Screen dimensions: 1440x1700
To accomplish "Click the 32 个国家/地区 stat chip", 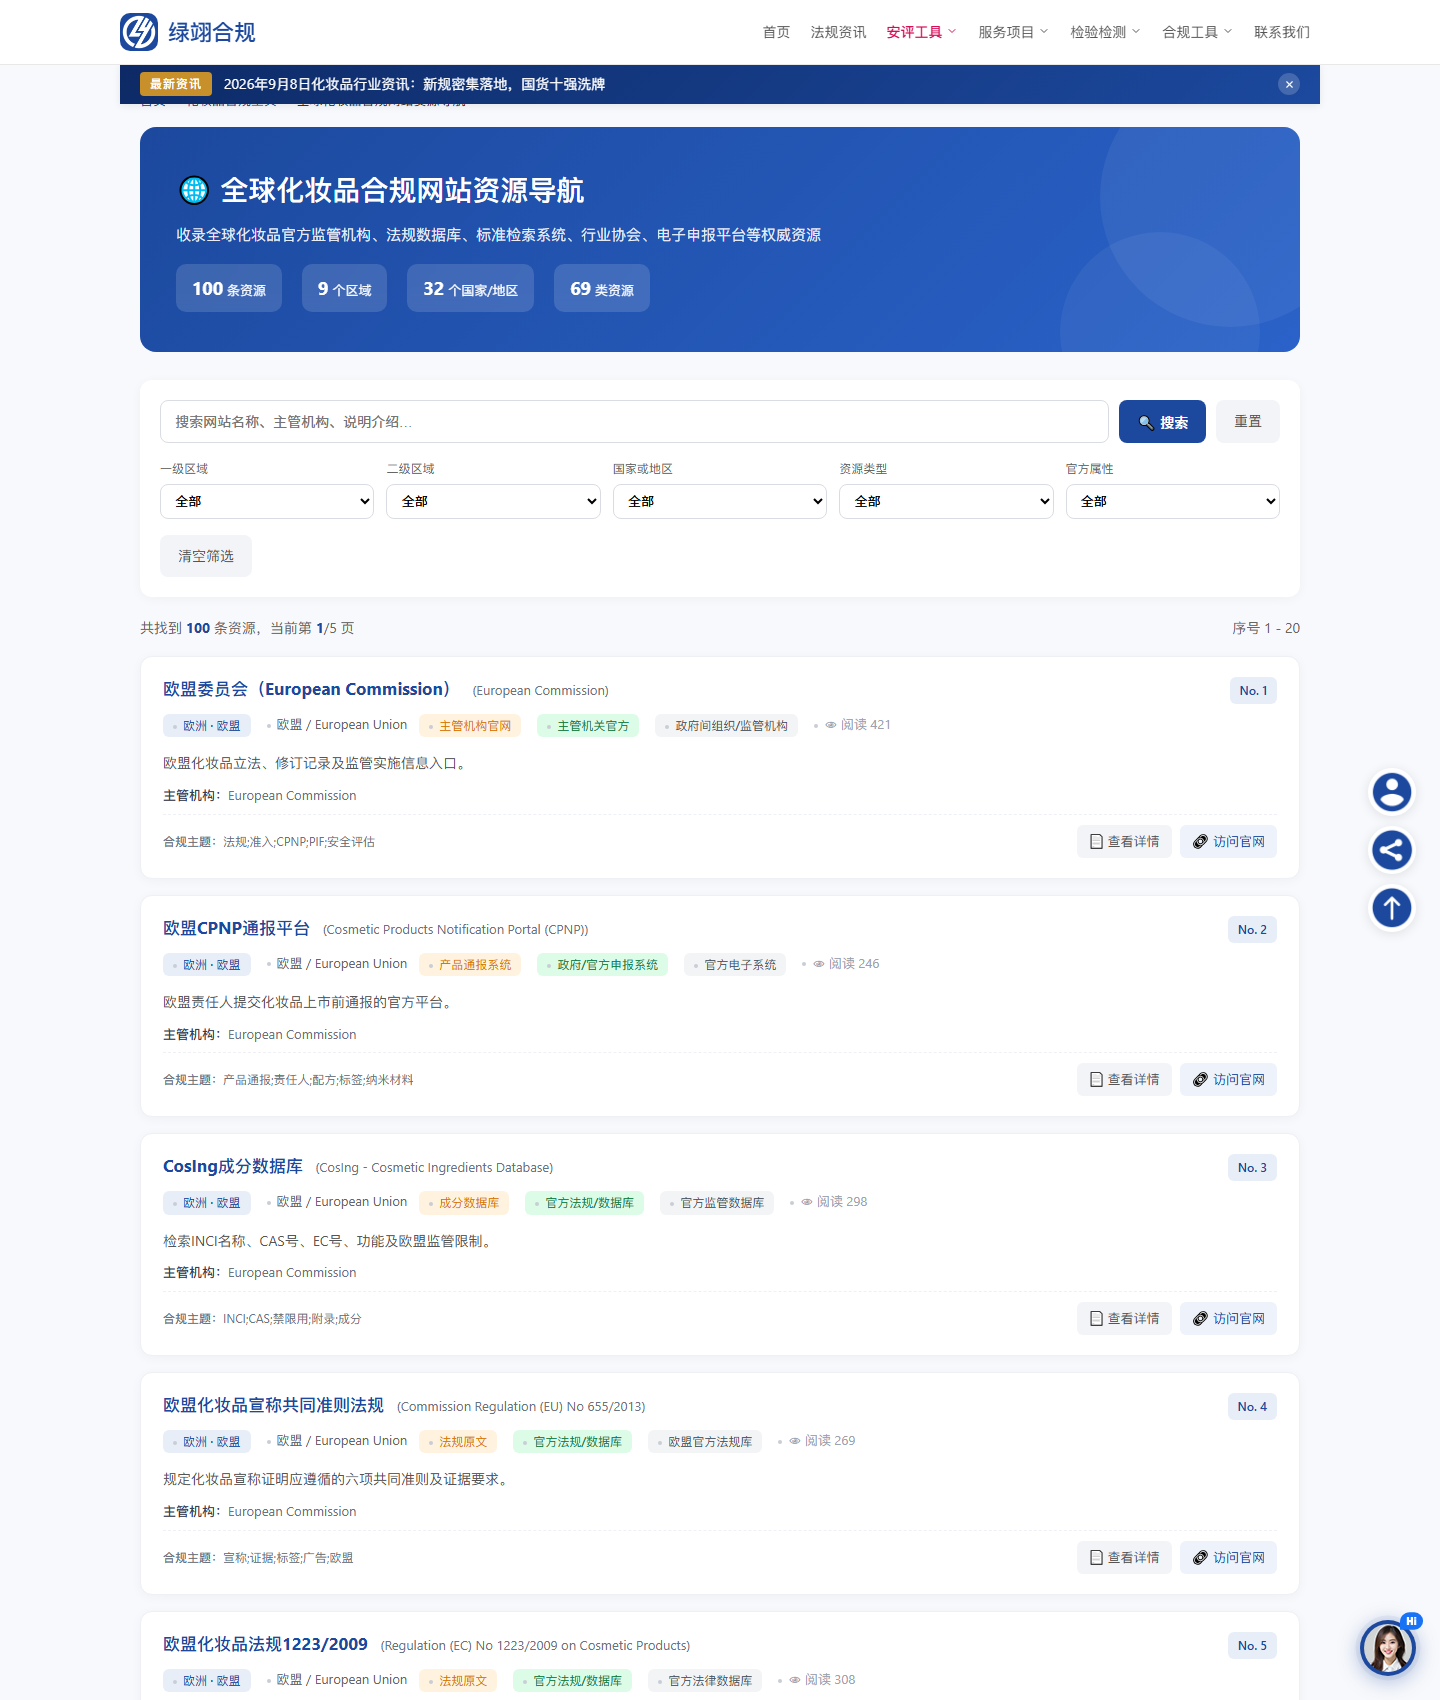I will click(470, 288).
